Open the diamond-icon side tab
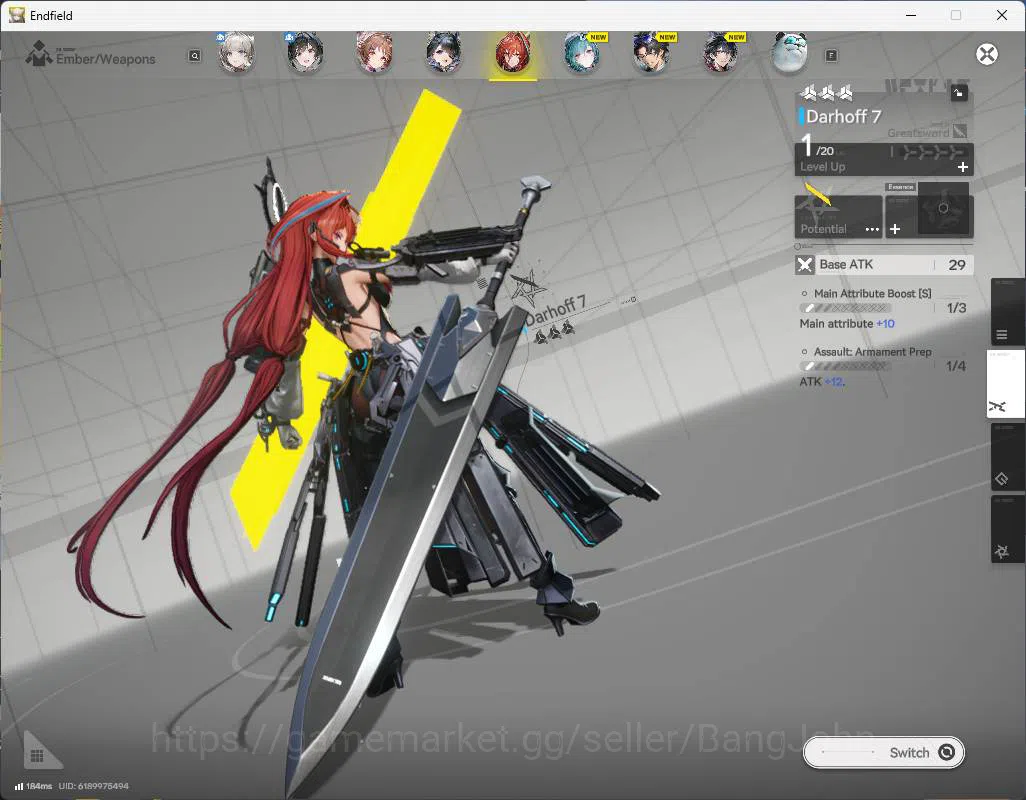 click(1007, 457)
